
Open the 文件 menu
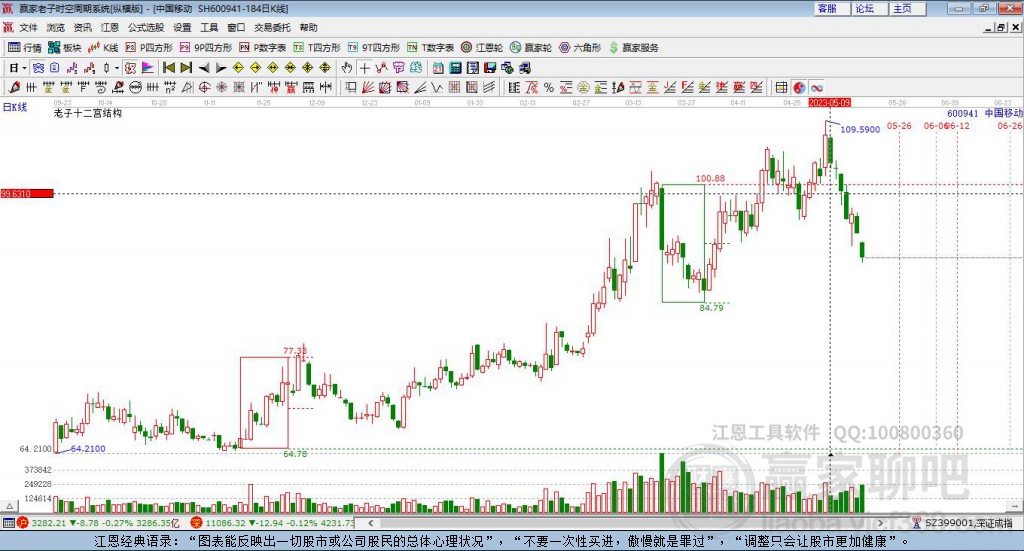pos(28,27)
